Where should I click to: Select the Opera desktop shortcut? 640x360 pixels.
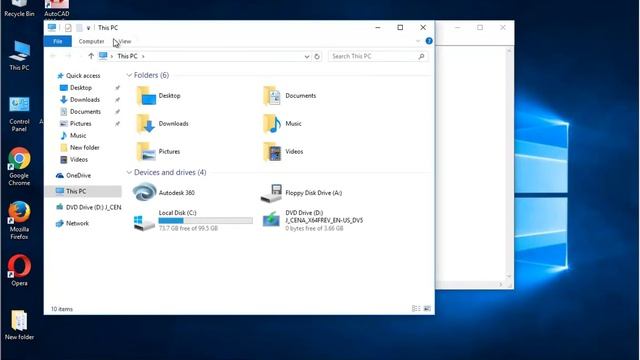pyautogui.click(x=19, y=270)
